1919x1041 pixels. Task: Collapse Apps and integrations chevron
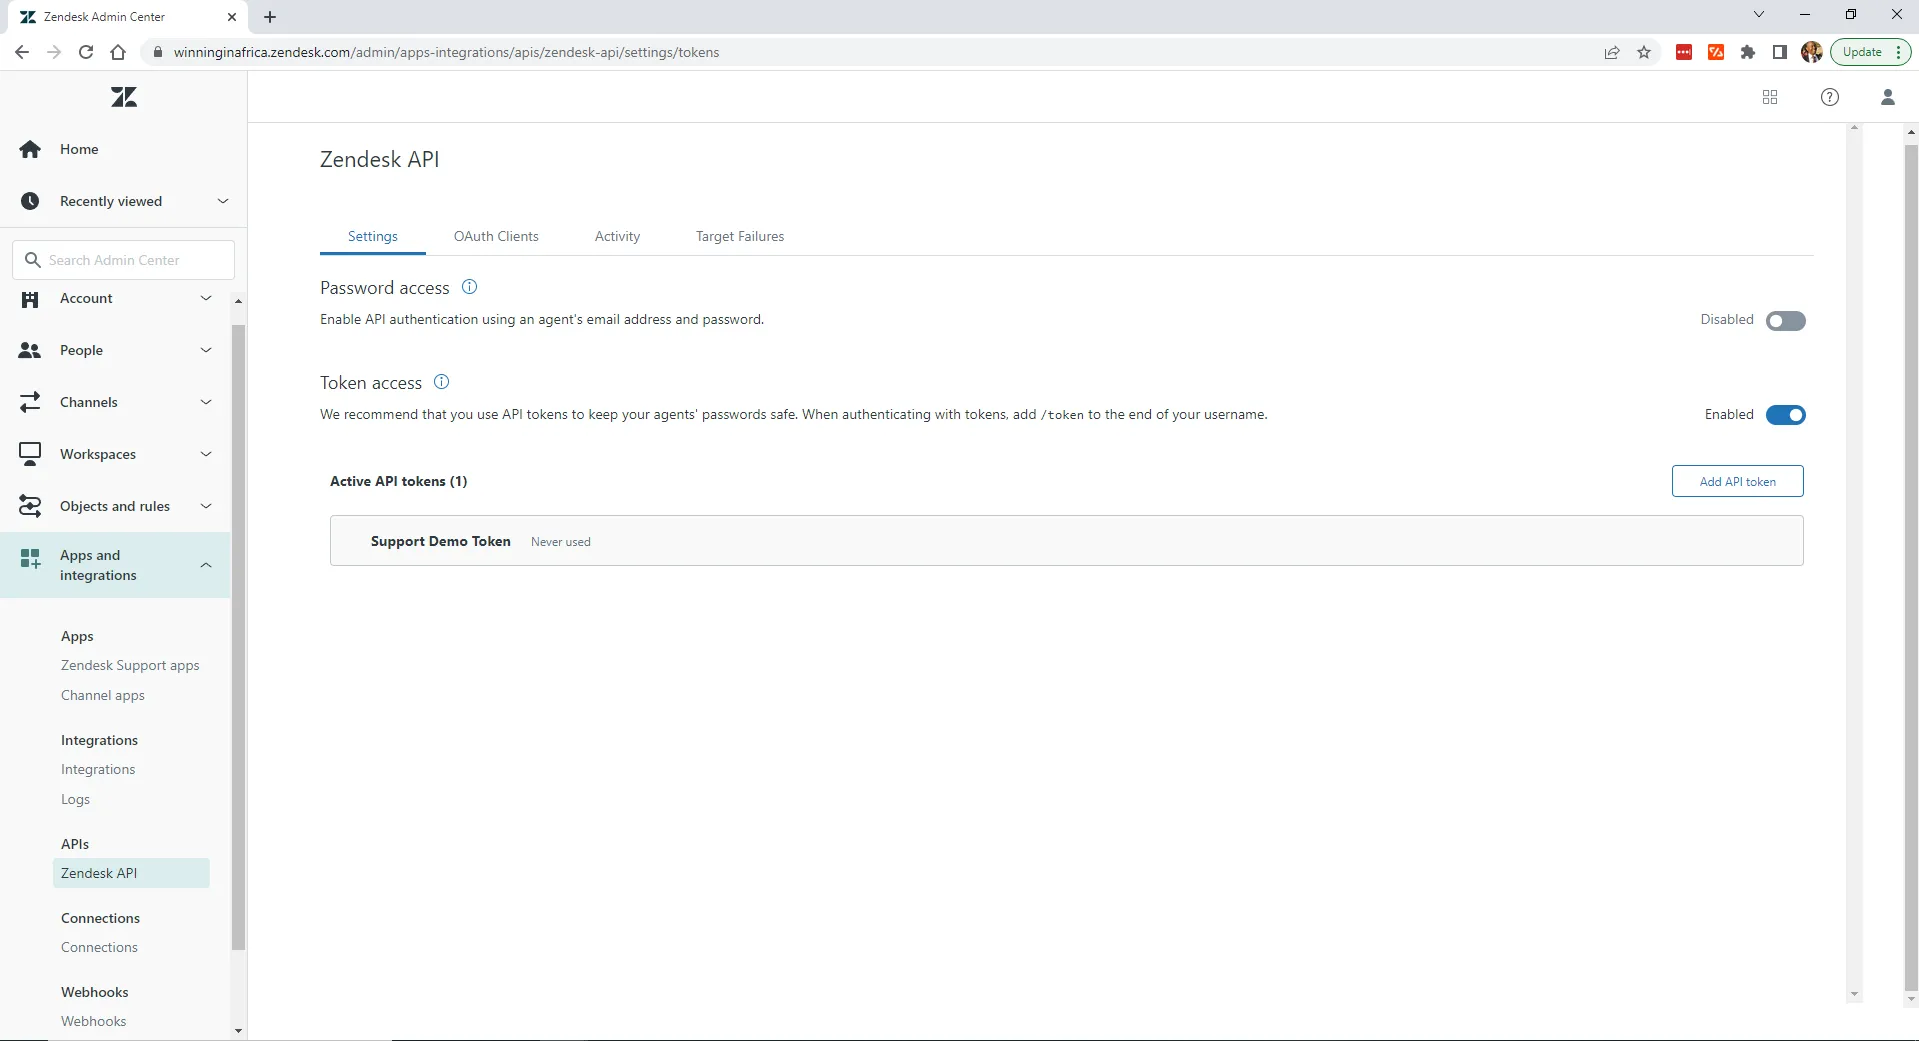(x=206, y=565)
